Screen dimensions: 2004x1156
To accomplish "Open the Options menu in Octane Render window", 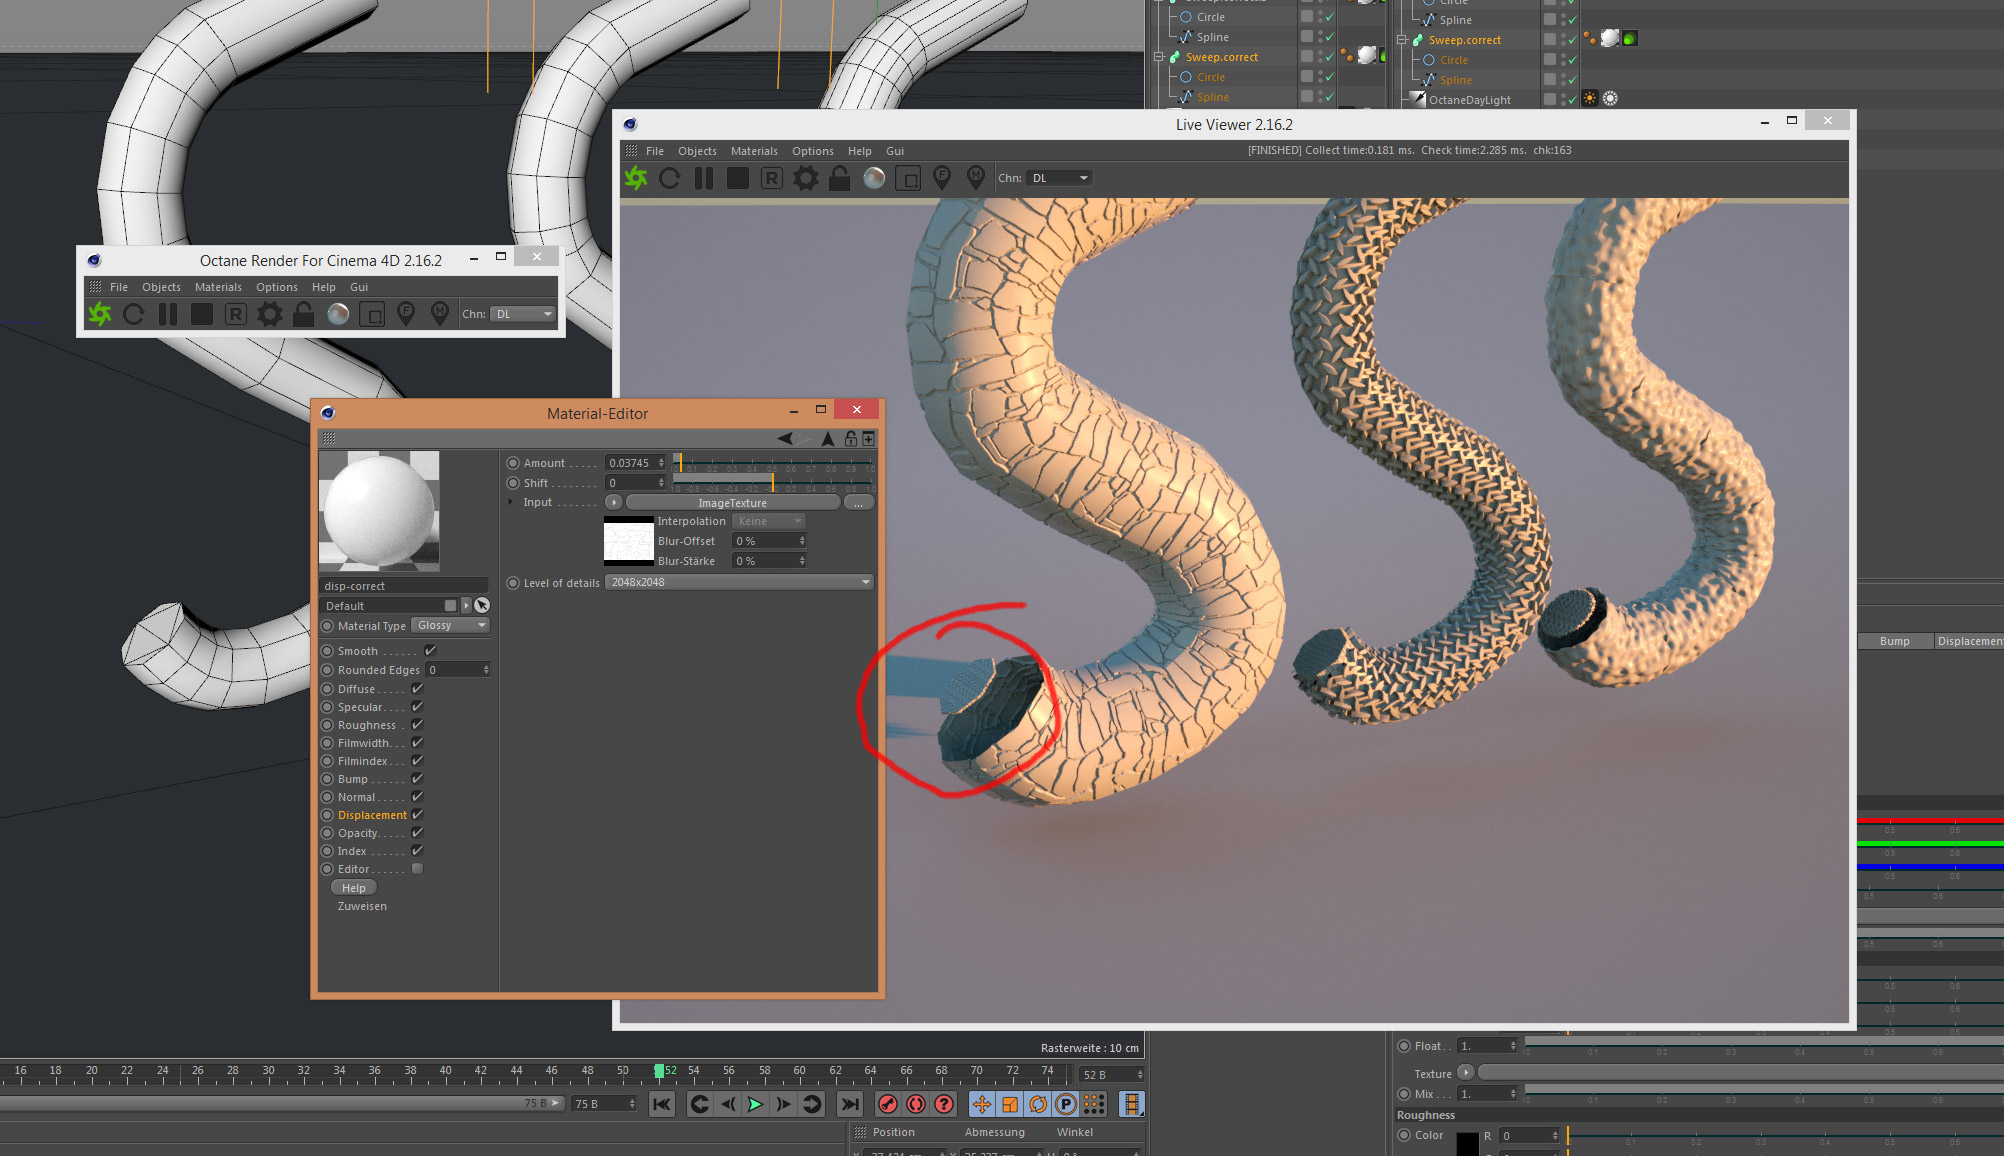I will [x=276, y=287].
